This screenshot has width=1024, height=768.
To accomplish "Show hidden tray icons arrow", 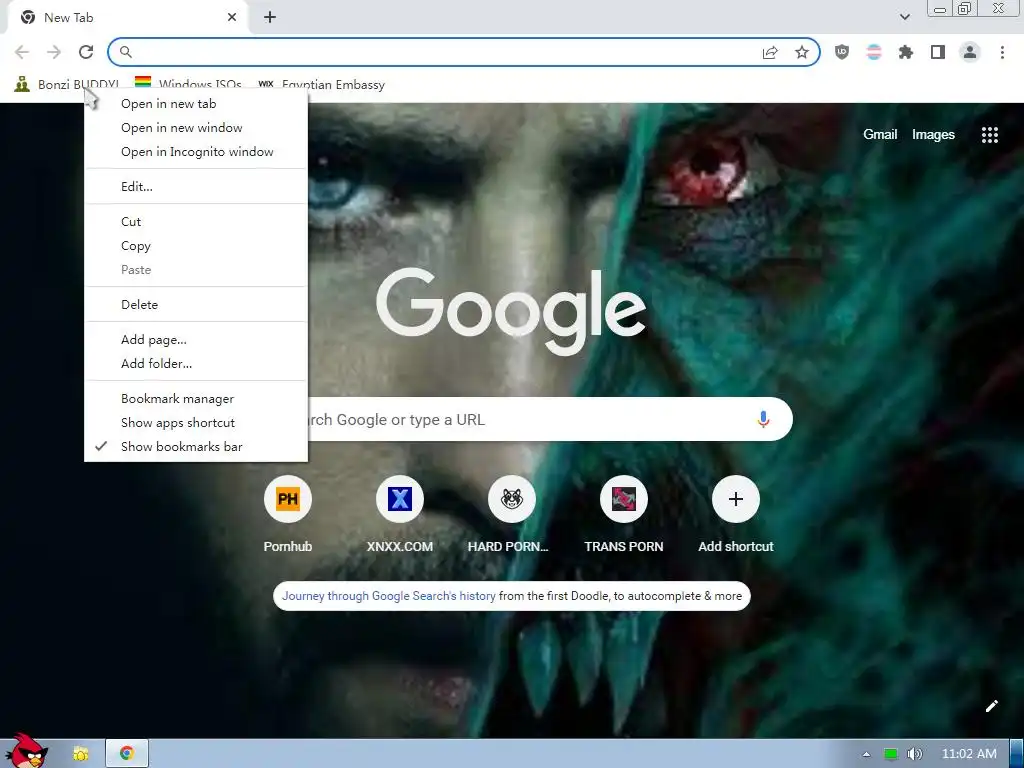I will pos(866,754).
